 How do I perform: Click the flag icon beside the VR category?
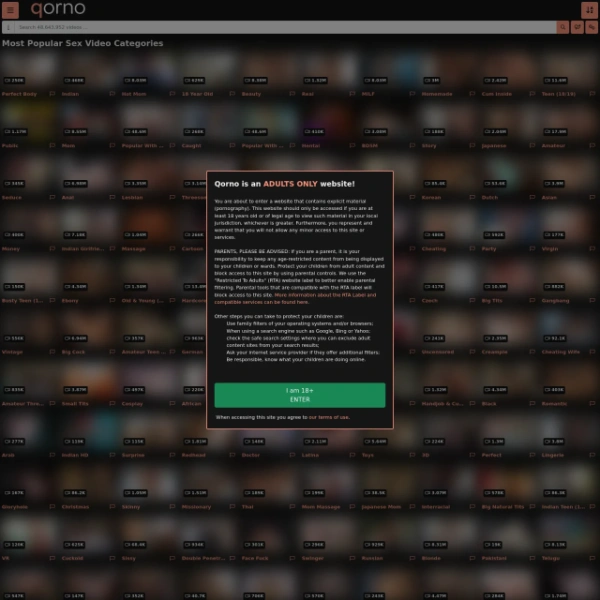click(x=52, y=558)
